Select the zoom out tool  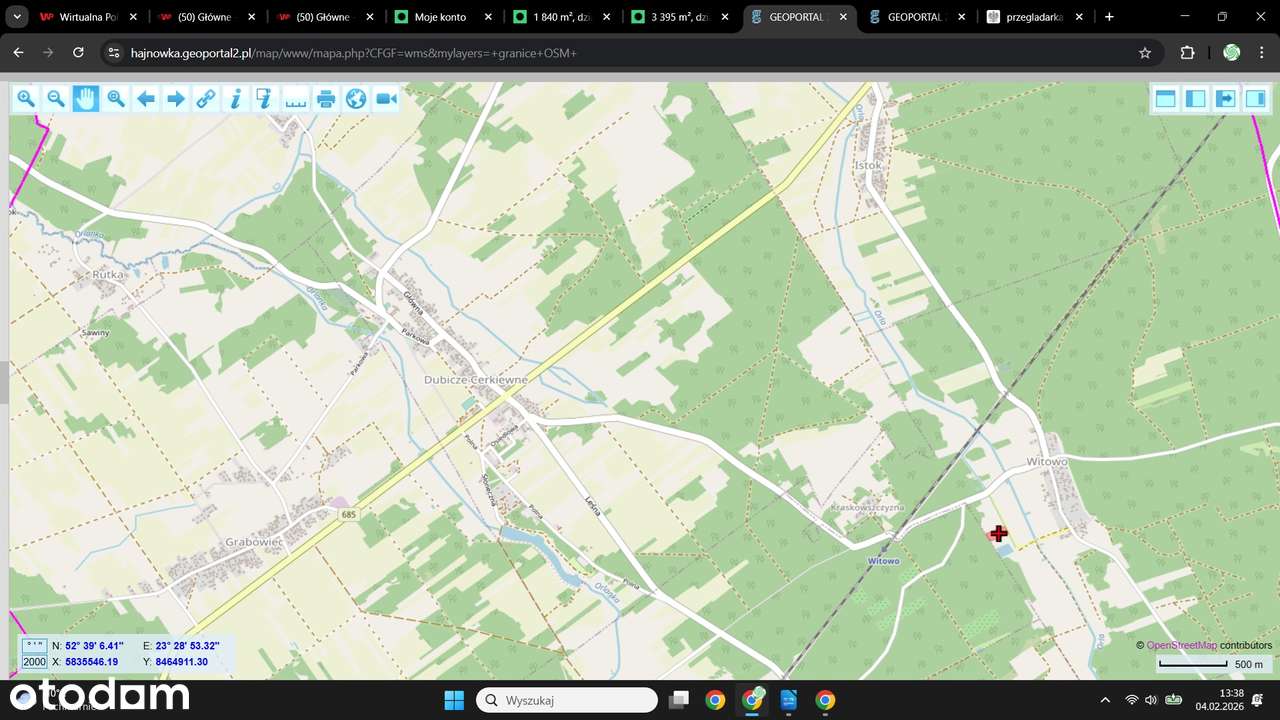[x=56, y=98]
